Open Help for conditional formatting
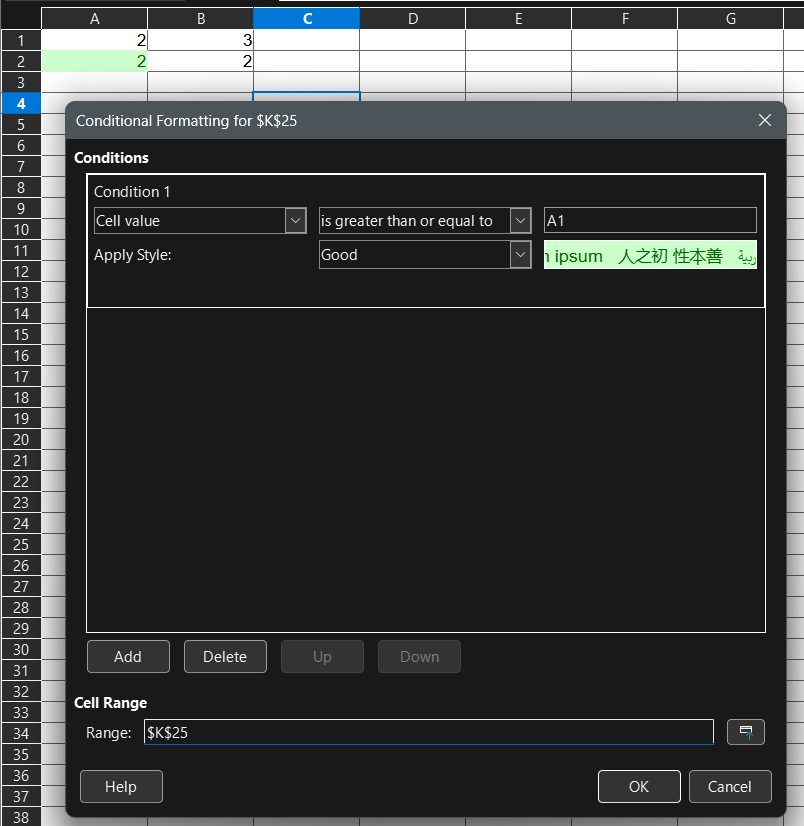This screenshot has height=826, width=804. point(121,787)
